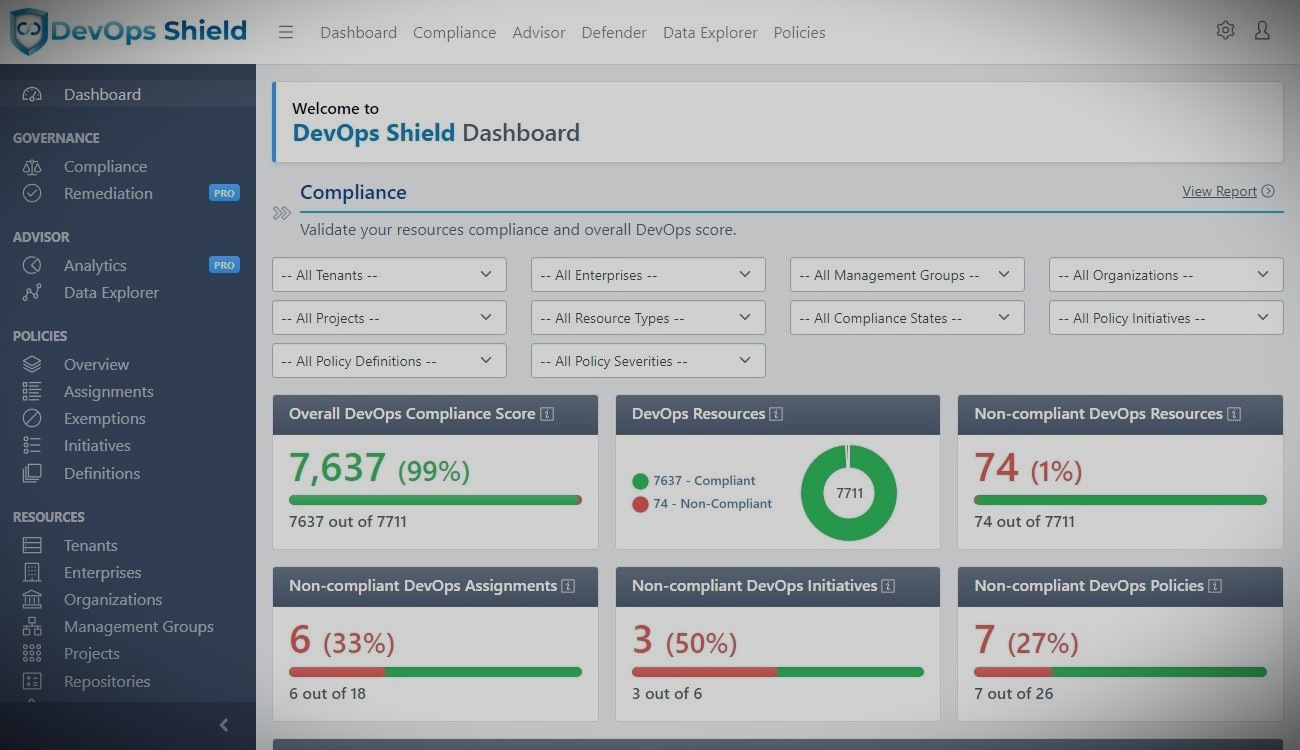This screenshot has width=1300, height=750.
Task: Open the All Policy Severities dropdown
Action: [x=648, y=361]
